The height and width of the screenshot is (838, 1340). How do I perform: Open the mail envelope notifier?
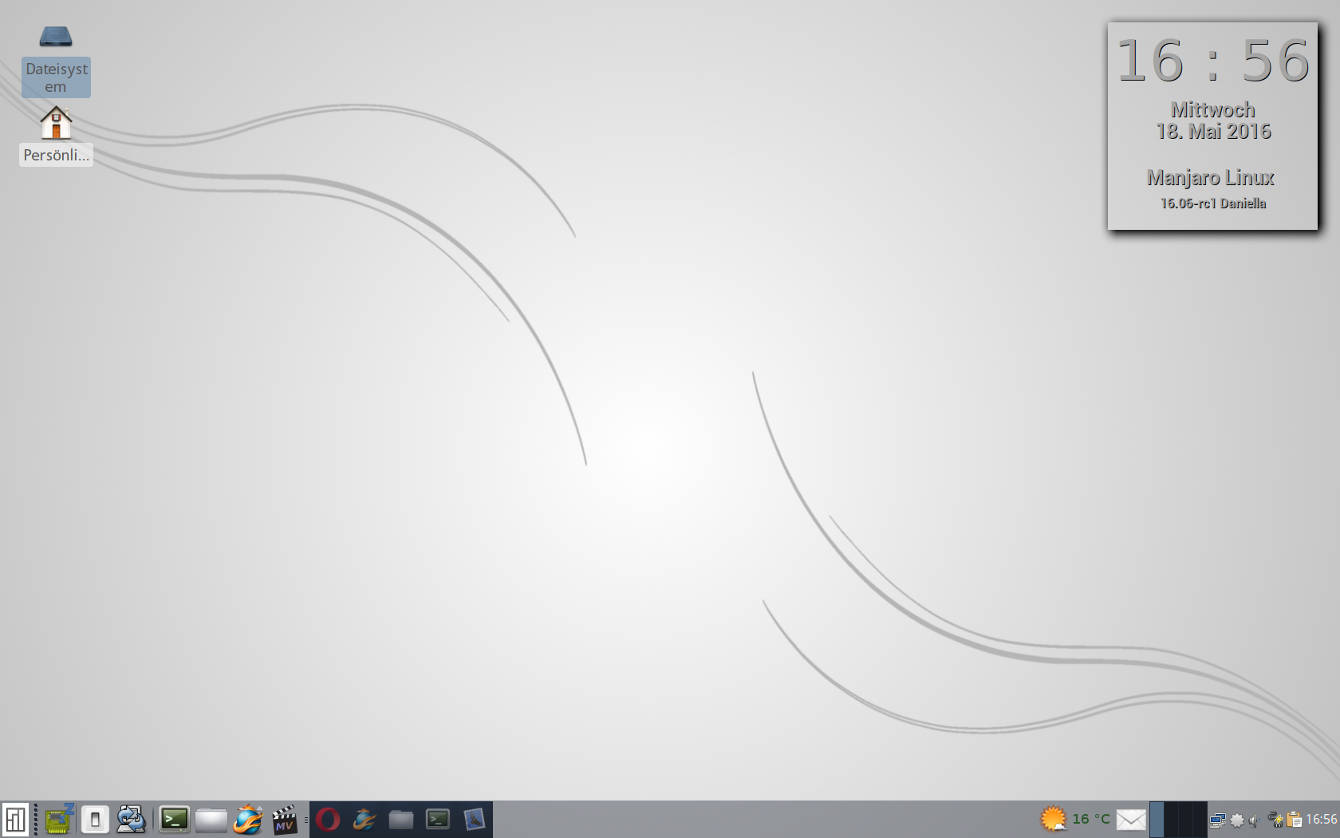pos(1131,820)
